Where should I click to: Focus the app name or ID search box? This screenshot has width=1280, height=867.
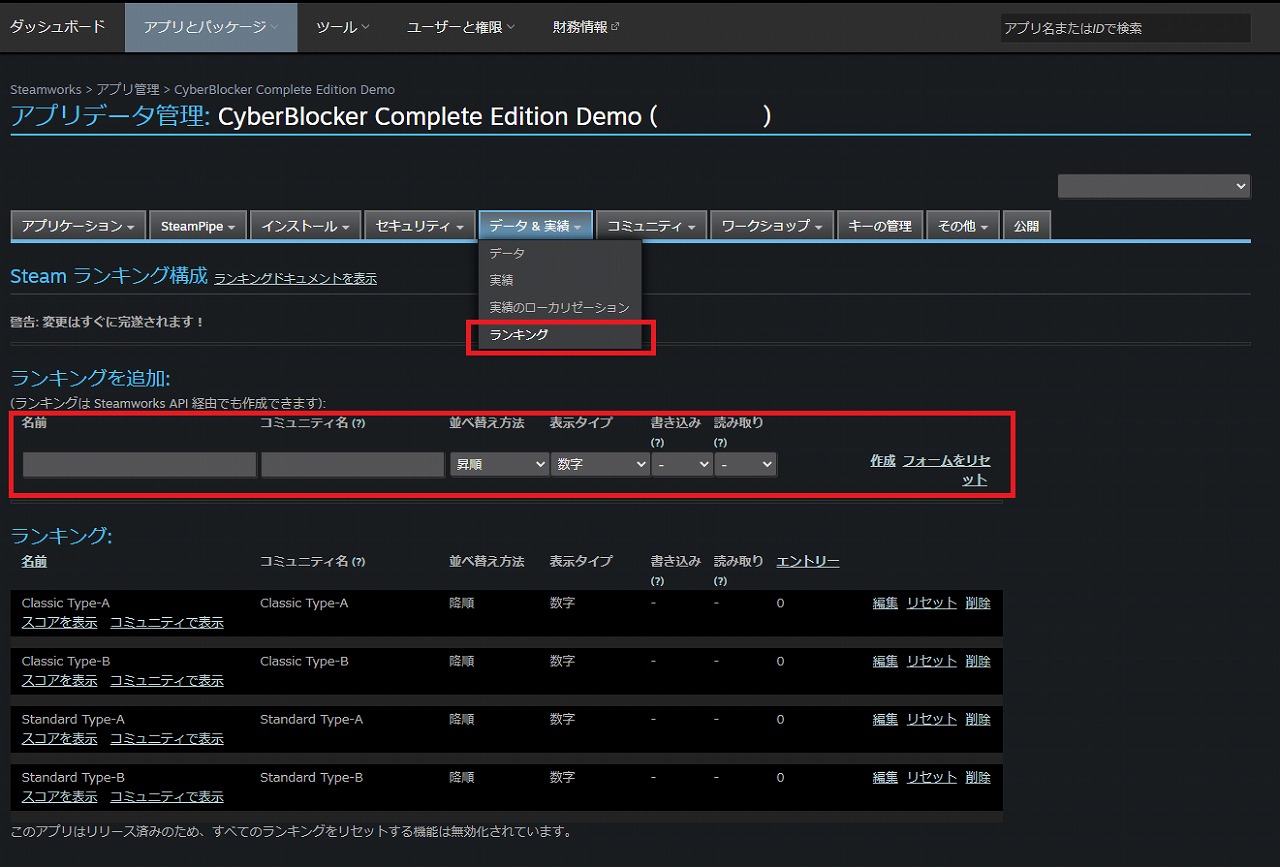1125,28
